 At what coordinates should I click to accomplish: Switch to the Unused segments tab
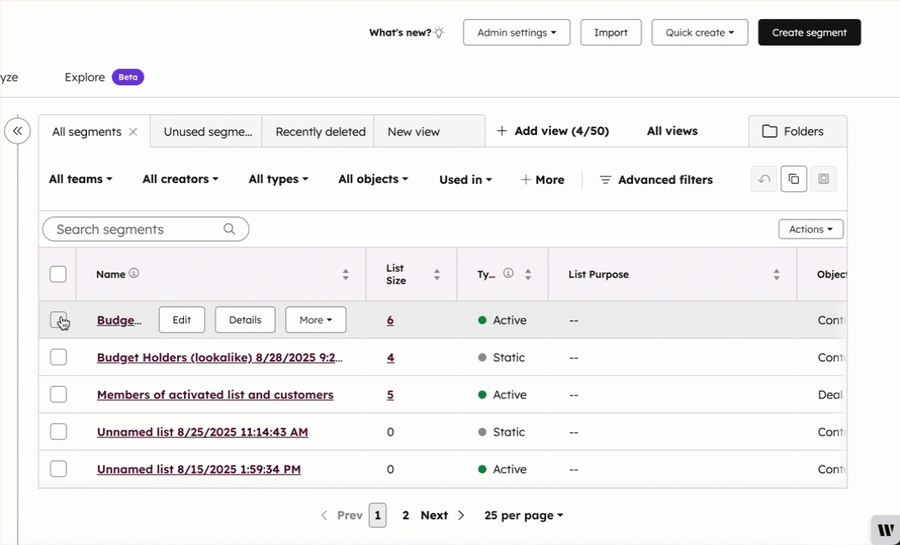[207, 132]
